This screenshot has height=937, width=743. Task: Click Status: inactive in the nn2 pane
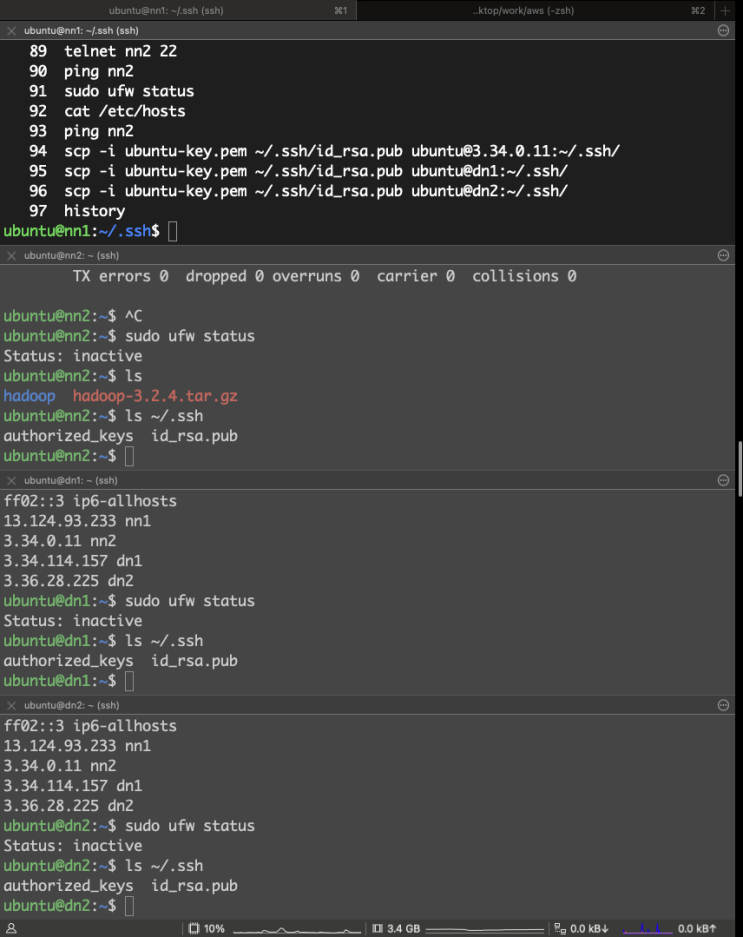pyautogui.click(x=73, y=356)
